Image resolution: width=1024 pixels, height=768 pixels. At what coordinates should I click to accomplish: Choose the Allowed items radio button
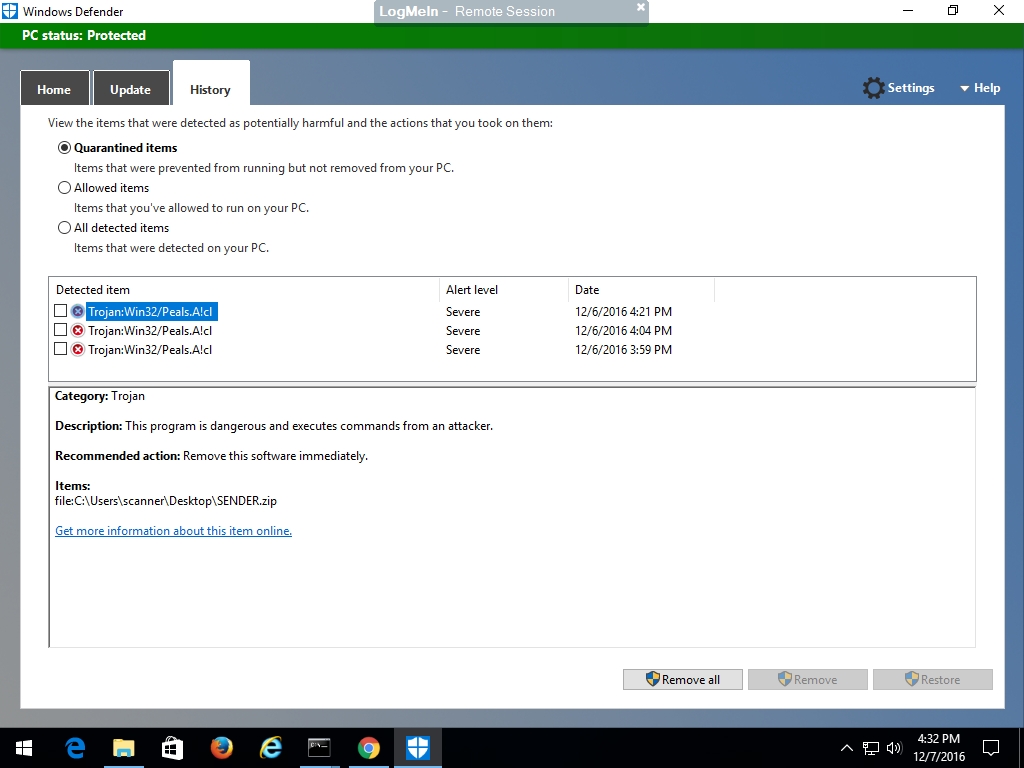pyautogui.click(x=64, y=188)
